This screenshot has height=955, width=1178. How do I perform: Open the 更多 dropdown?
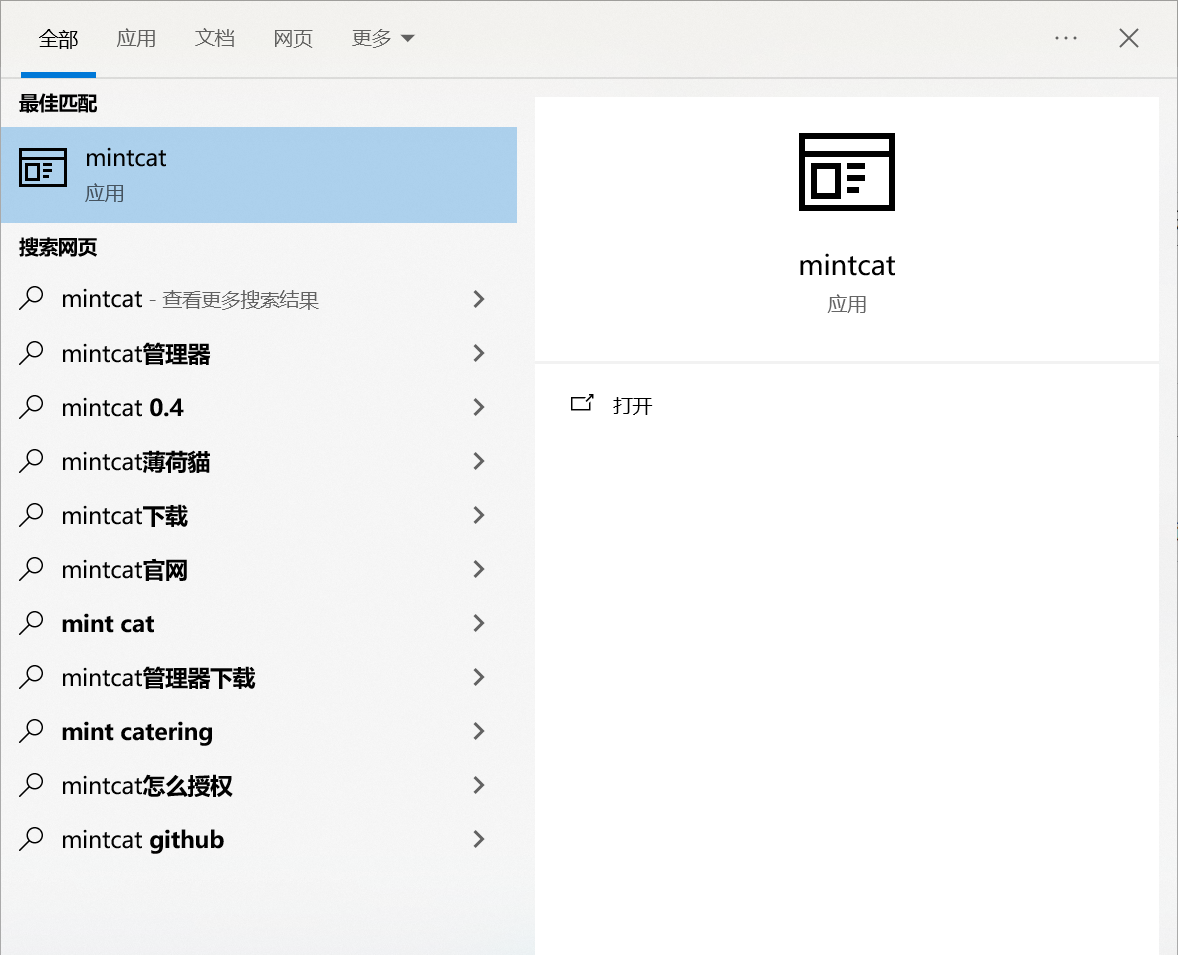(382, 38)
